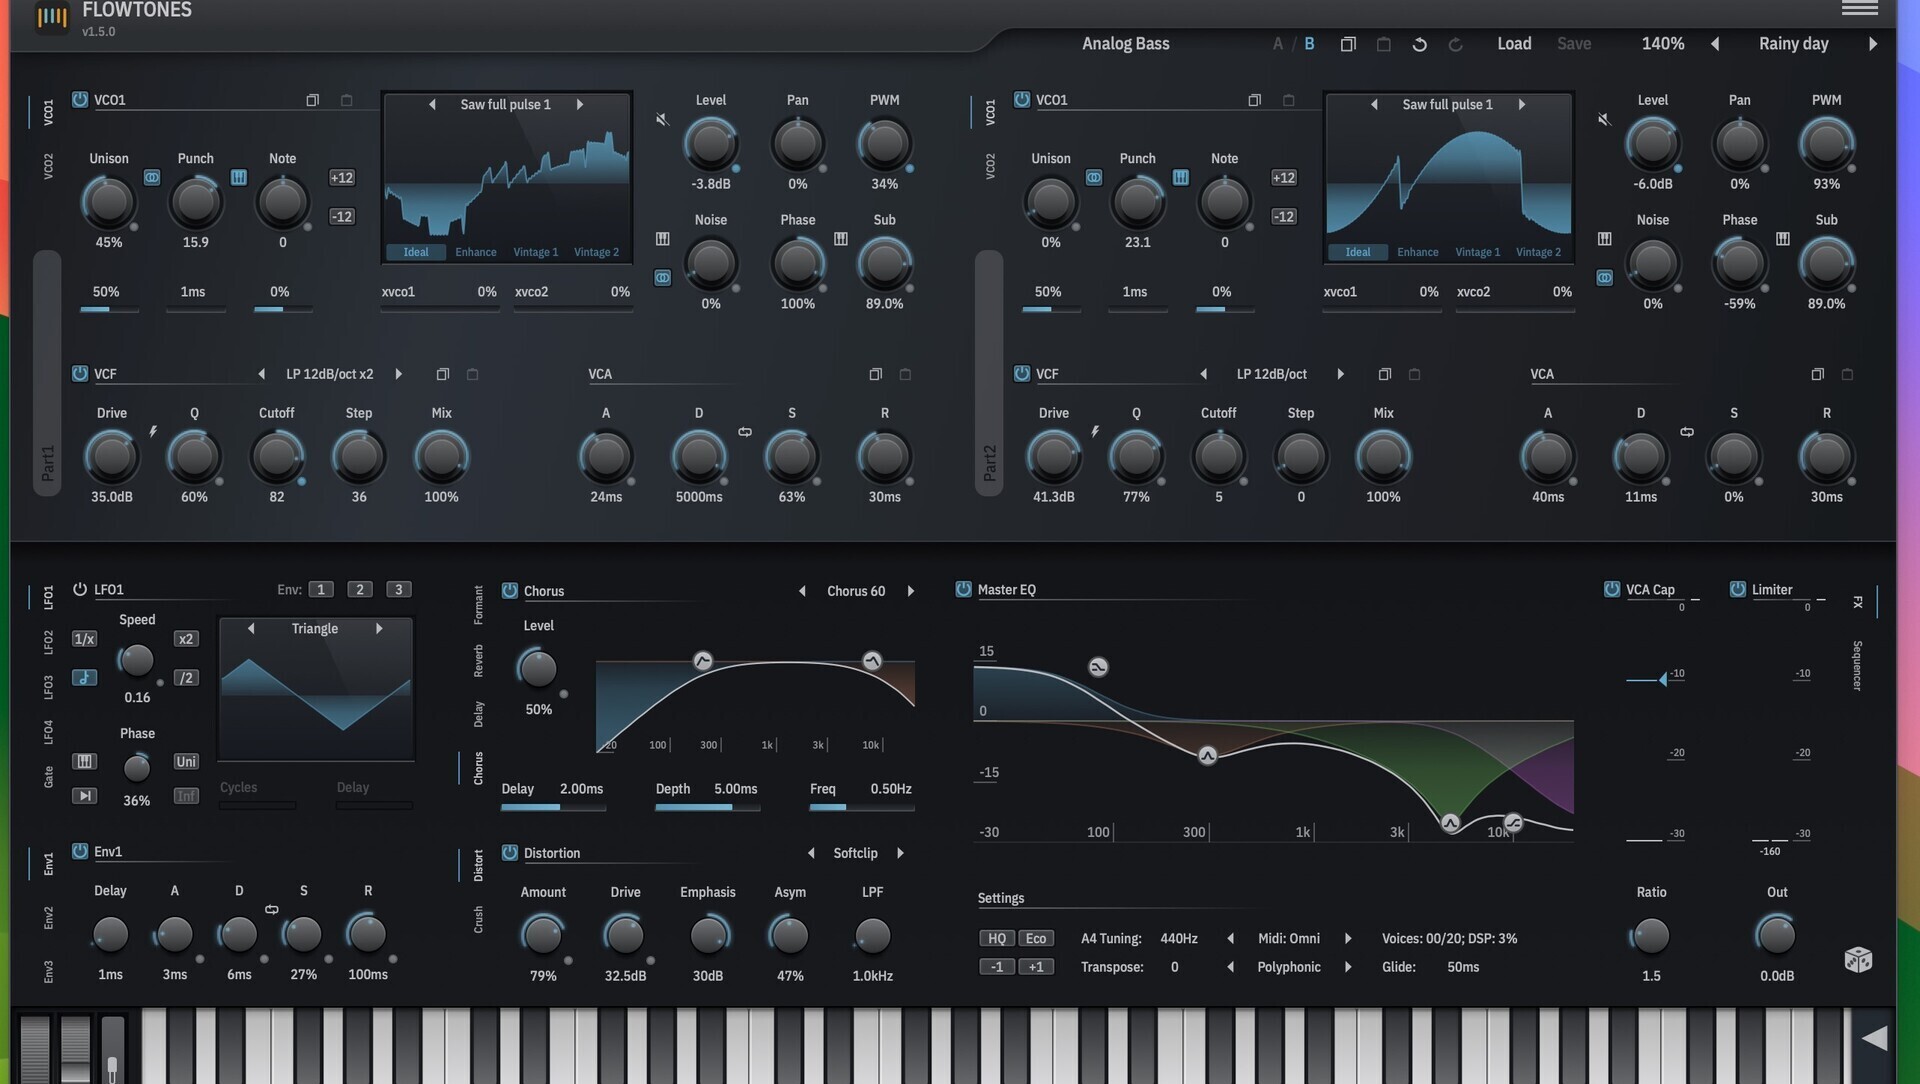Click the Part1 Phase keyboard icon
1920x1084 pixels.
coord(841,239)
